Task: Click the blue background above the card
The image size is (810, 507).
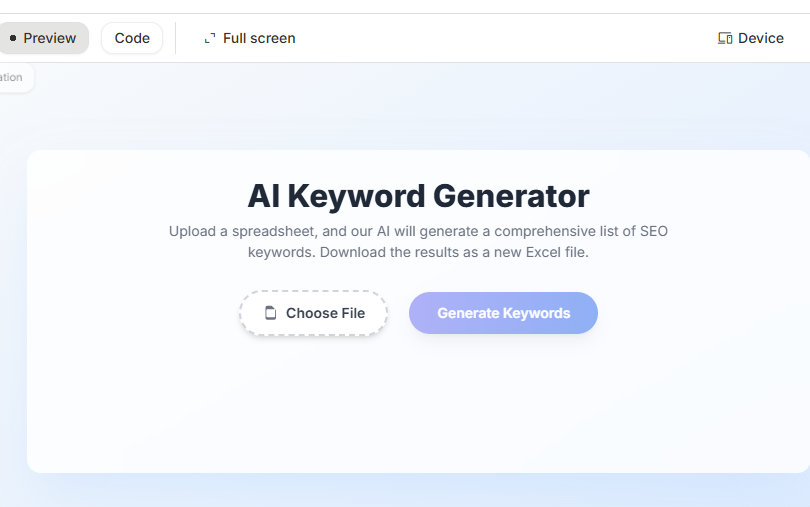Action: coord(418,110)
